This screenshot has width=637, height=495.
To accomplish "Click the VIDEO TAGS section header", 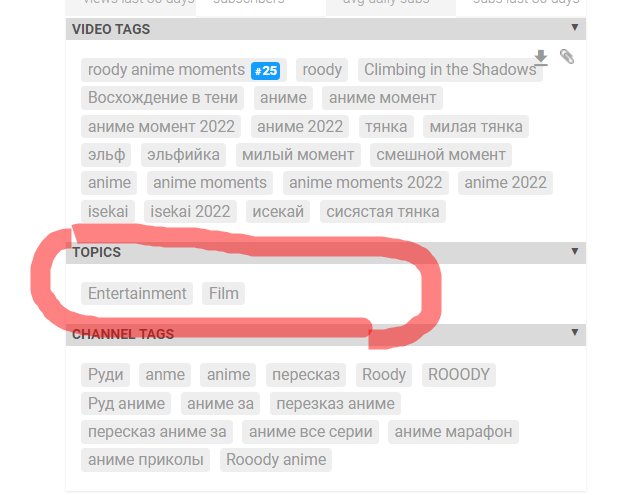I will 326,29.
